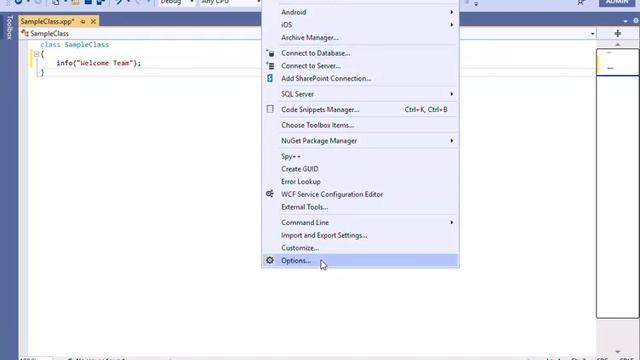Click the scrollbar down arrow
The image size is (640, 360).
tap(618, 351)
